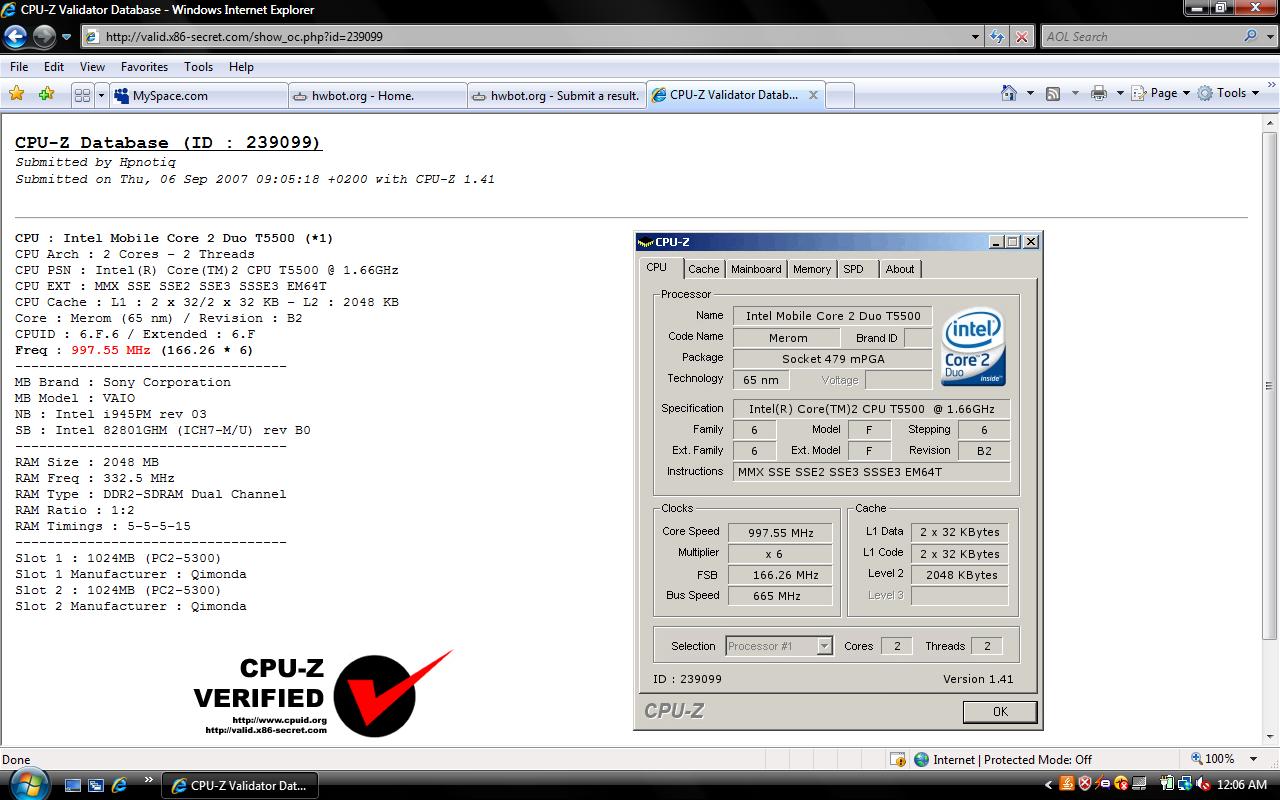
Task: Select the Mainboard tab in CPU-Z
Action: pos(756,269)
